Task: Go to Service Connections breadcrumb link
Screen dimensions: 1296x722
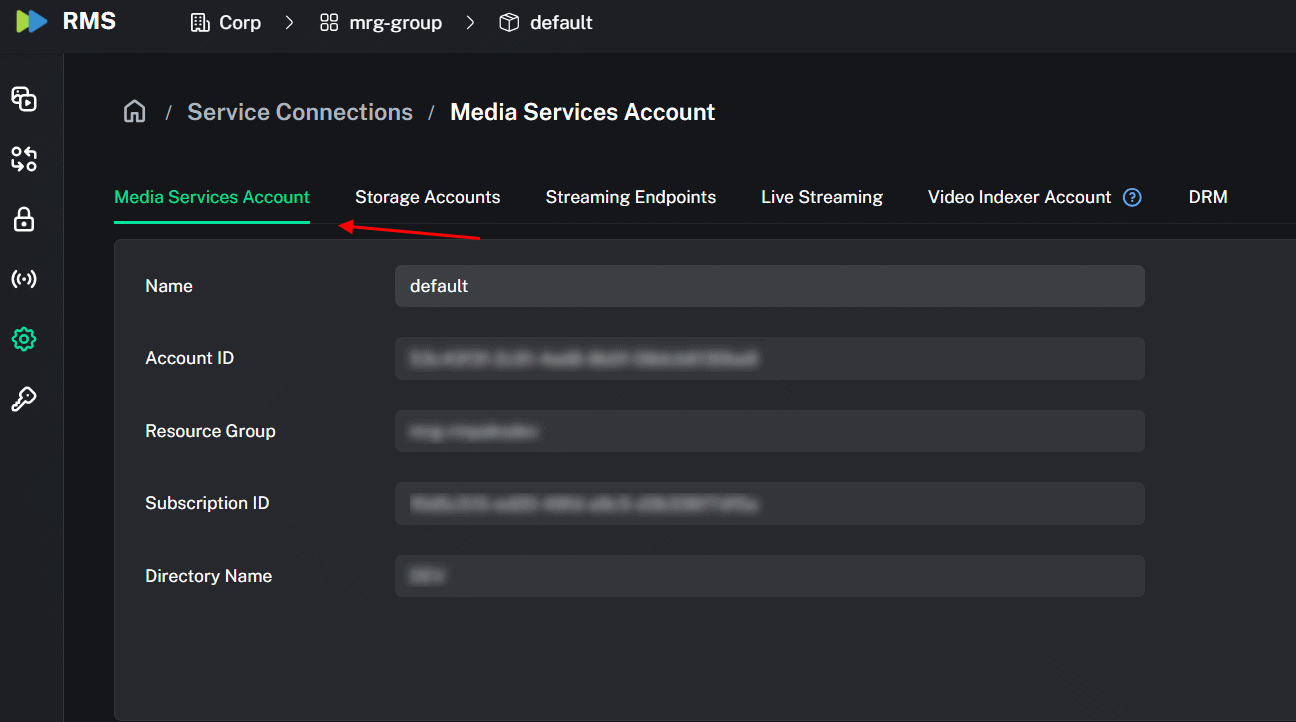Action: coord(300,112)
